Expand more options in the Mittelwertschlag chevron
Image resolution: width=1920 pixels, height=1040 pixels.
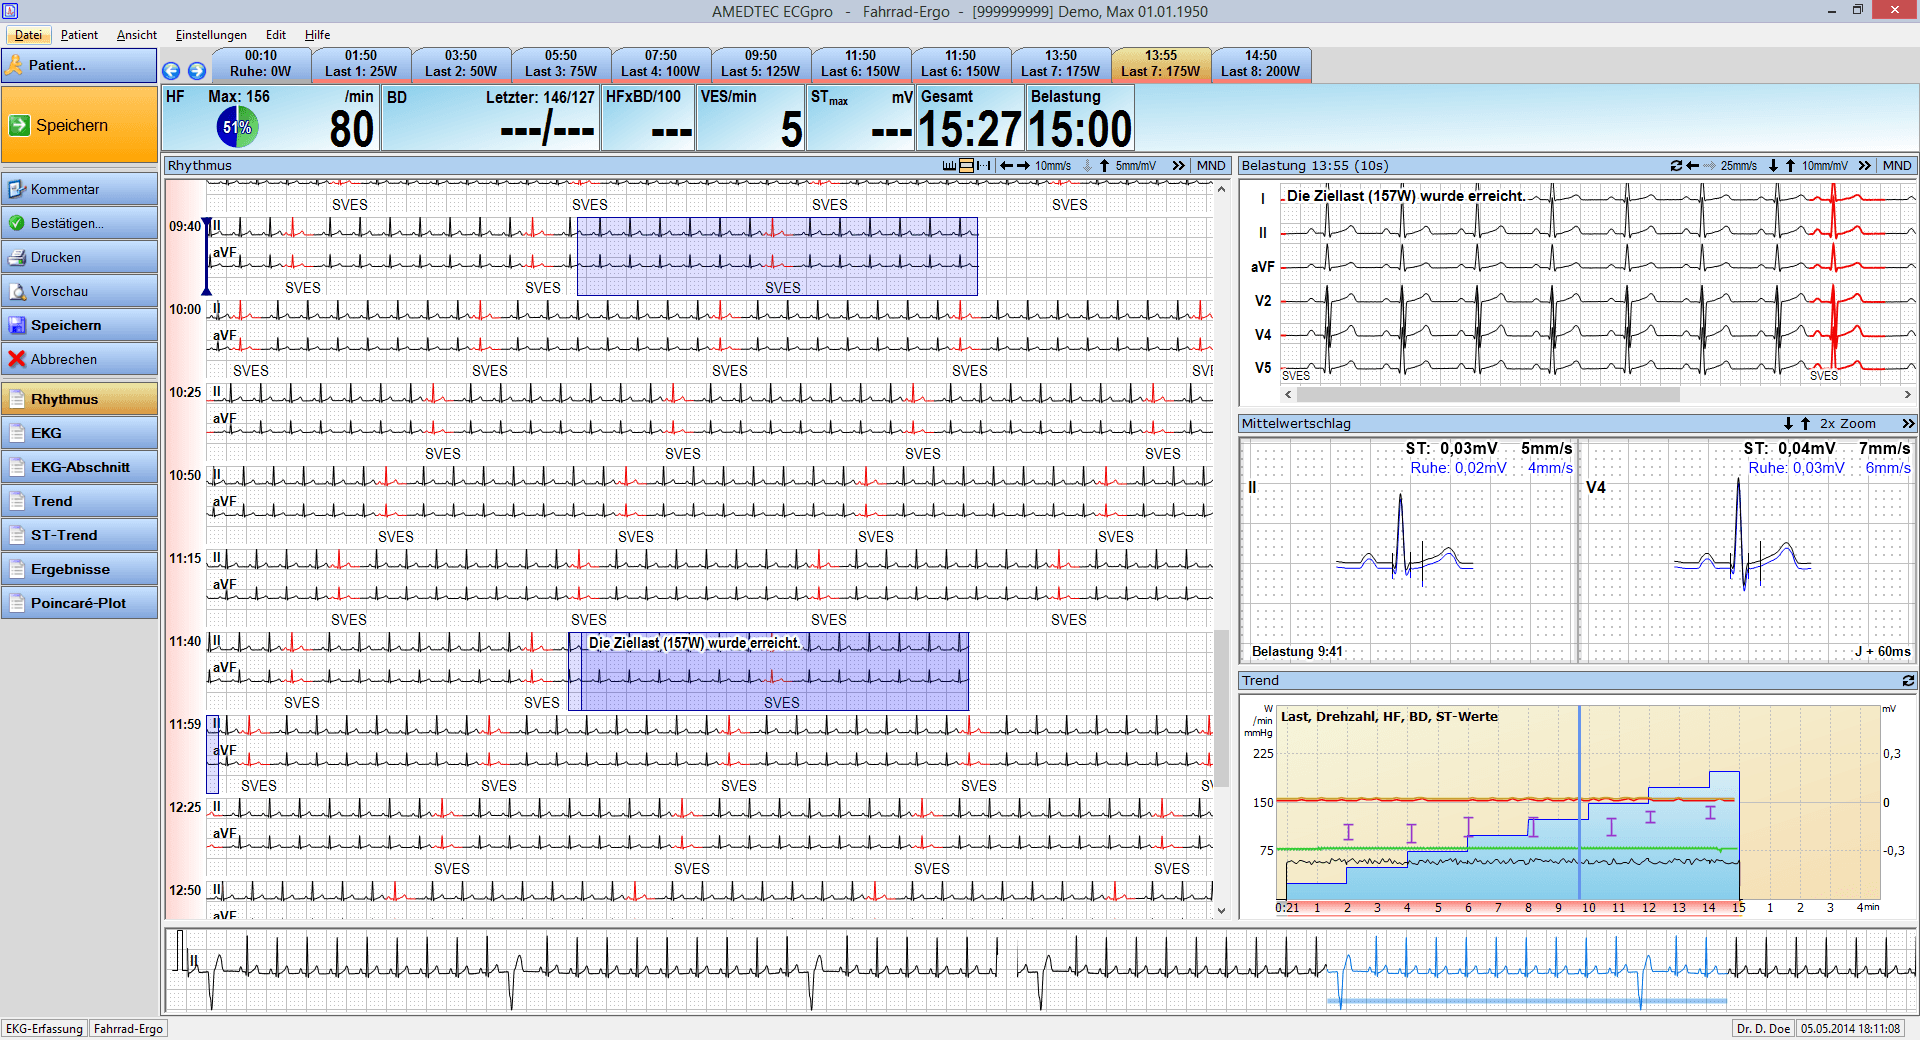(x=1908, y=424)
